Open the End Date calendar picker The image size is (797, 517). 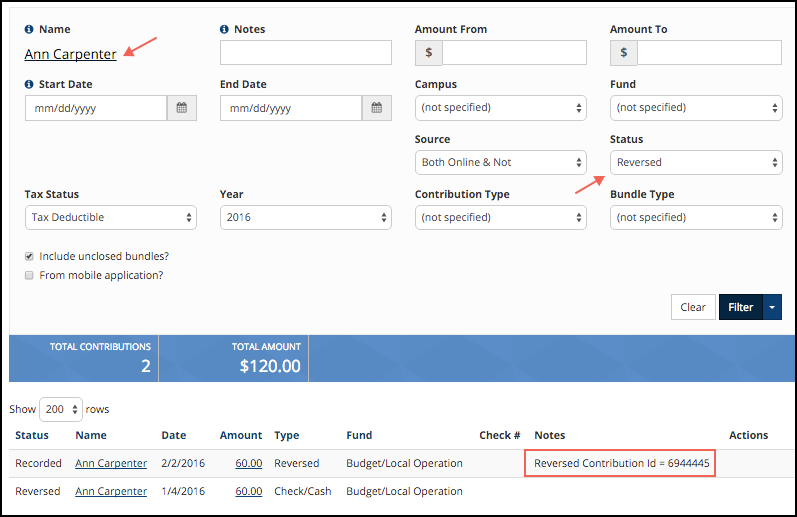tap(377, 108)
